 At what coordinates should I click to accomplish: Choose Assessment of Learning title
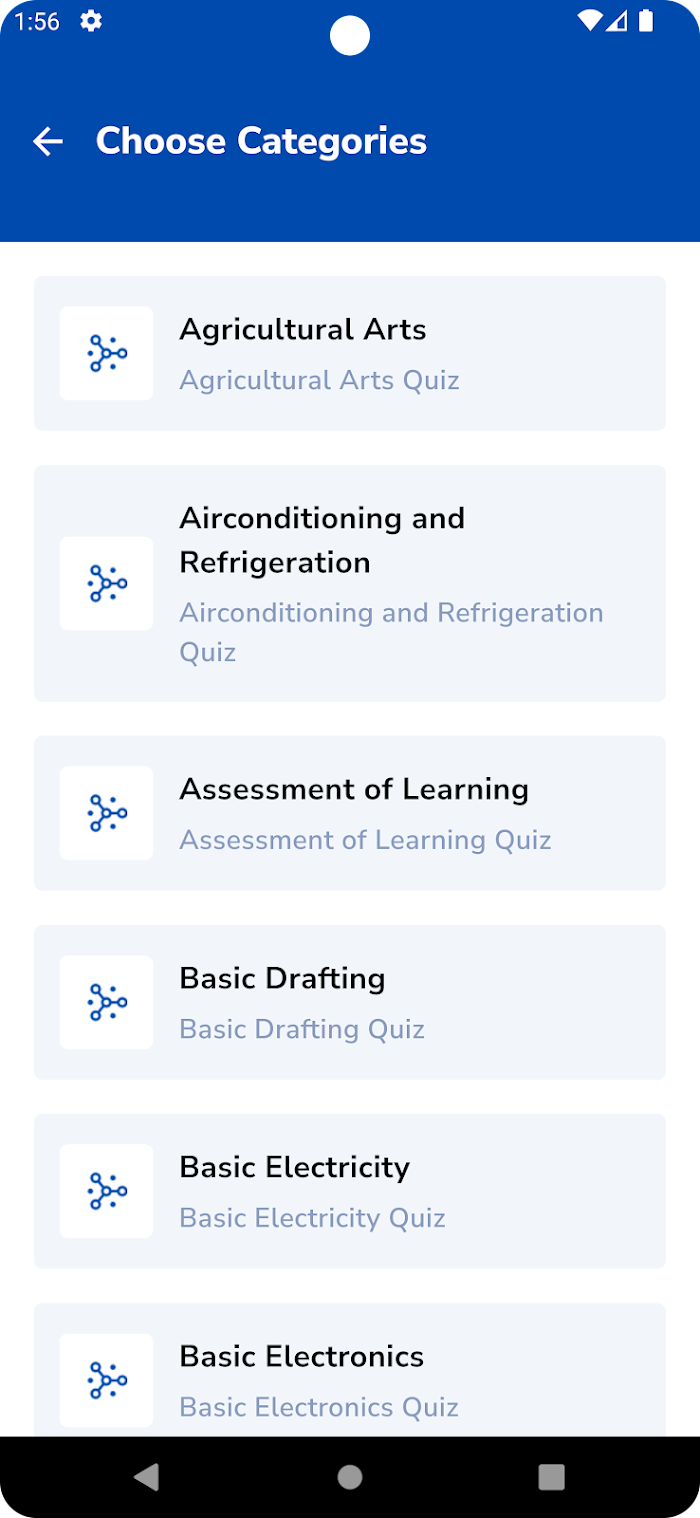click(x=354, y=789)
